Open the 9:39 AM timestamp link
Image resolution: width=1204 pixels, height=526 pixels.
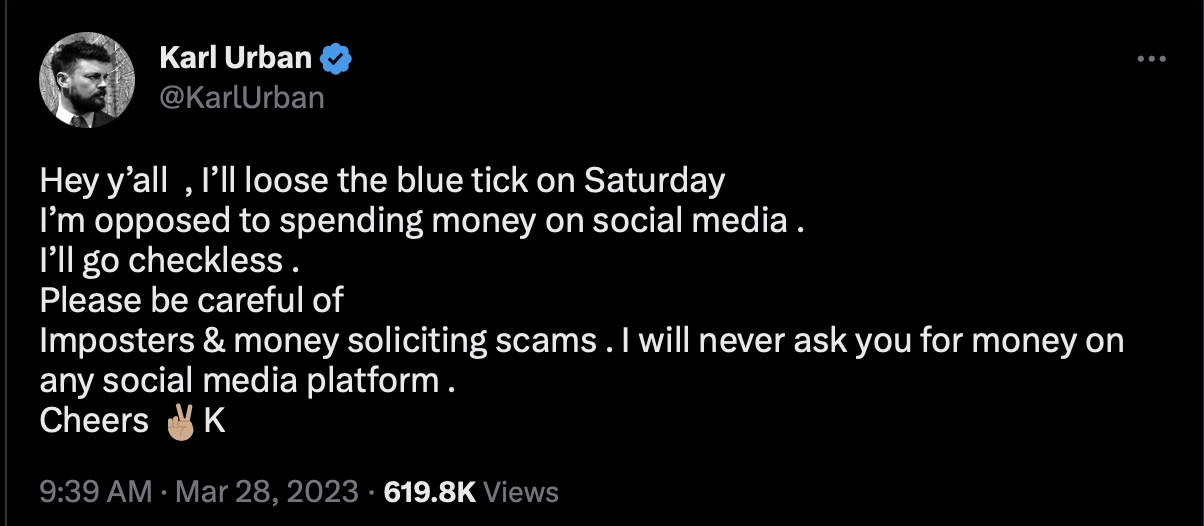tap(96, 492)
